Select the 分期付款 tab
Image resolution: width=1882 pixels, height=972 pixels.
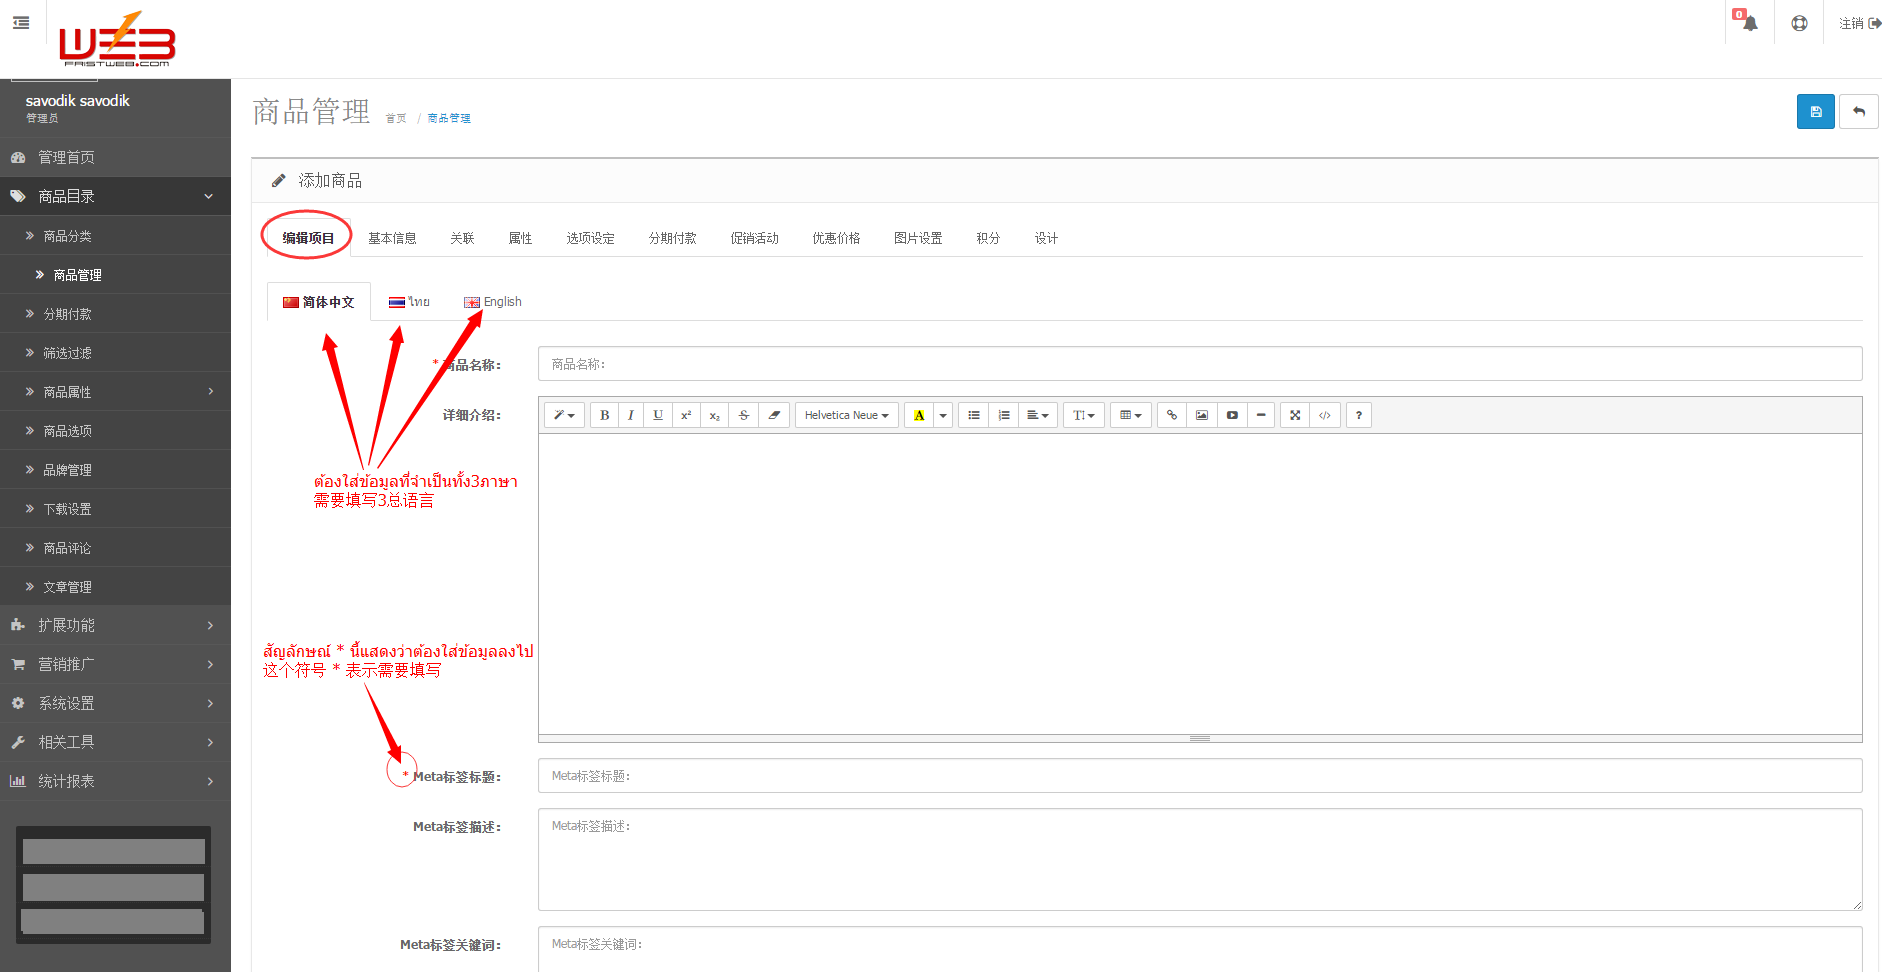[673, 238]
